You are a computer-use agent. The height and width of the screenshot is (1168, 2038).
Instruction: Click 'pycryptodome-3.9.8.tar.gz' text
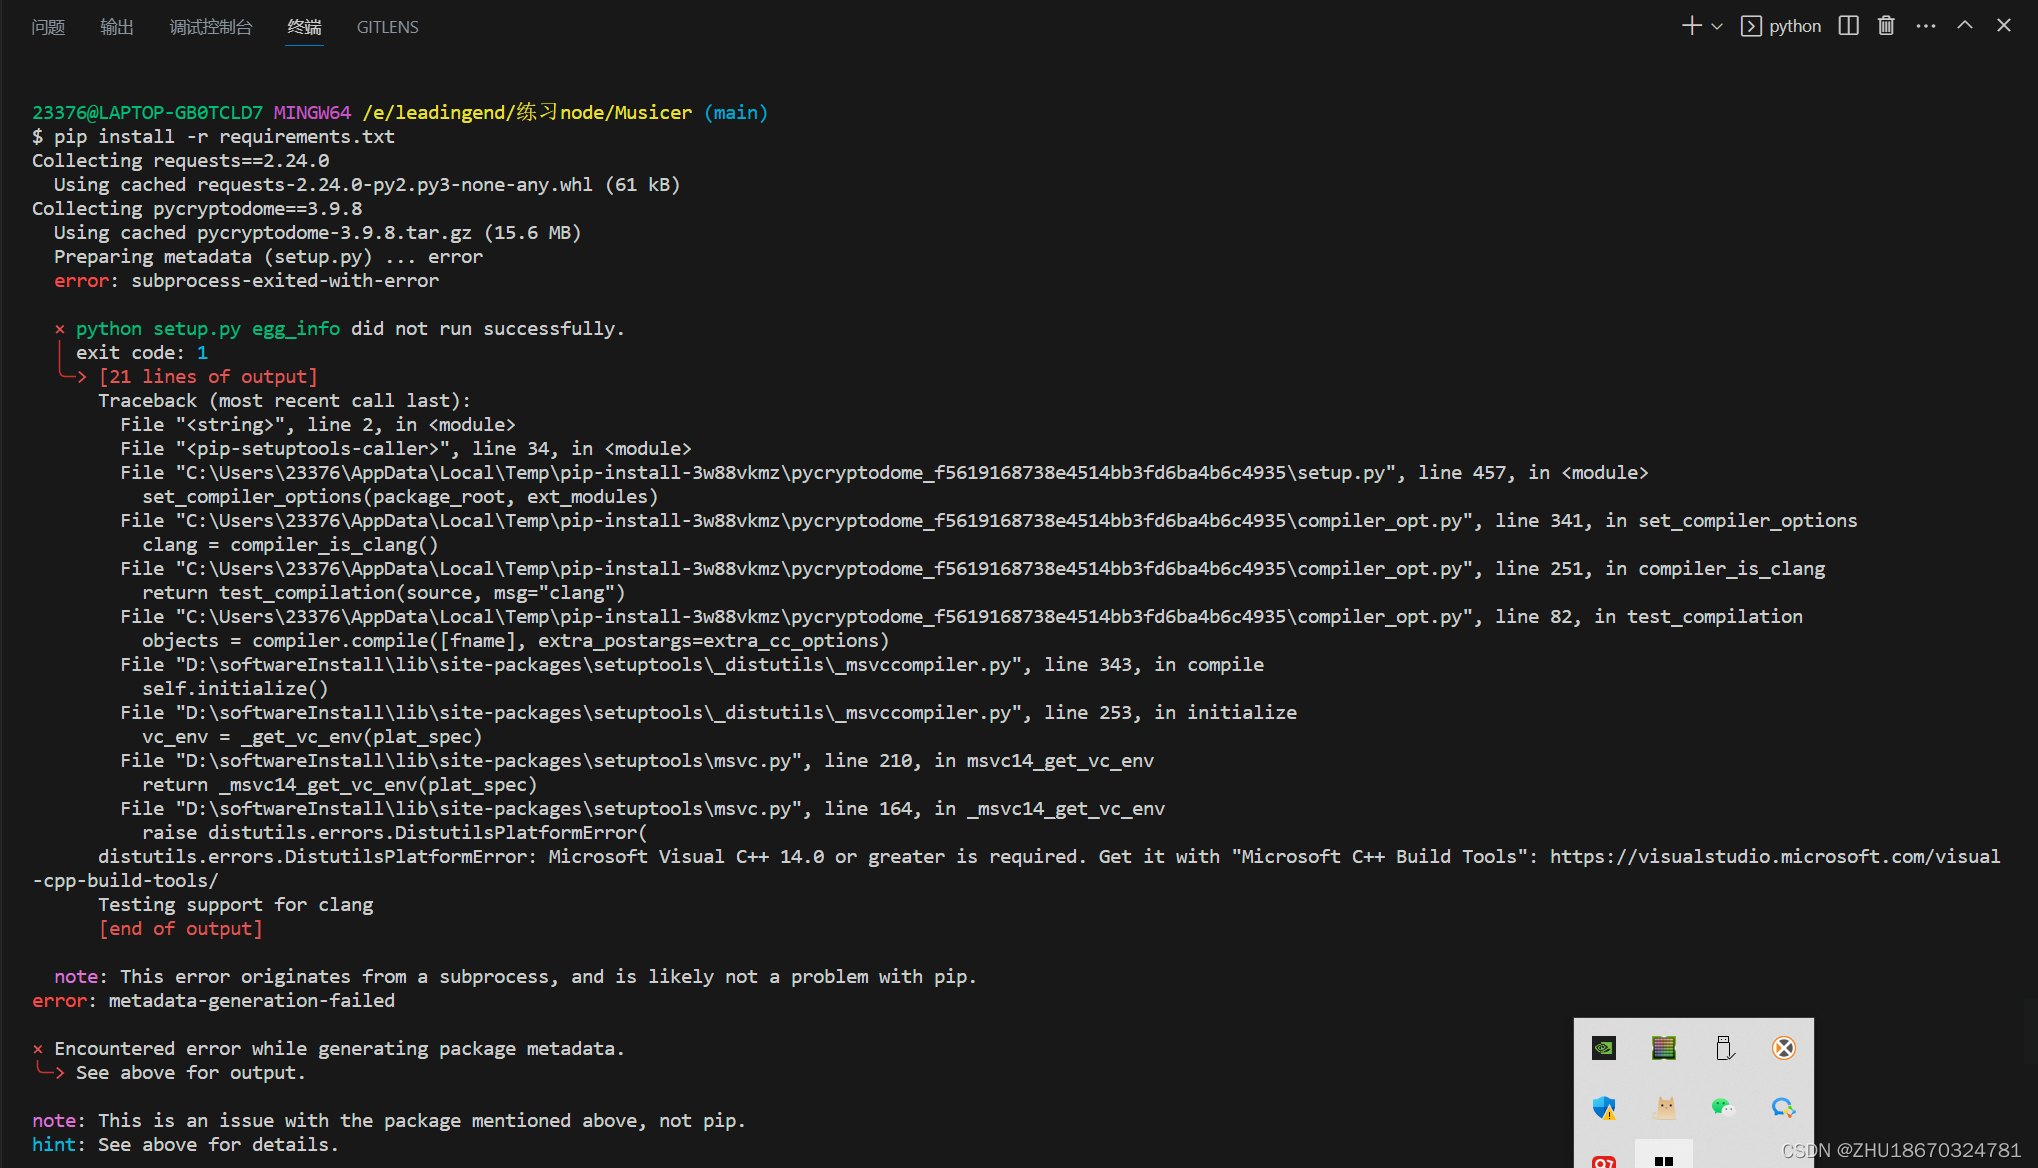coord(334,233)
